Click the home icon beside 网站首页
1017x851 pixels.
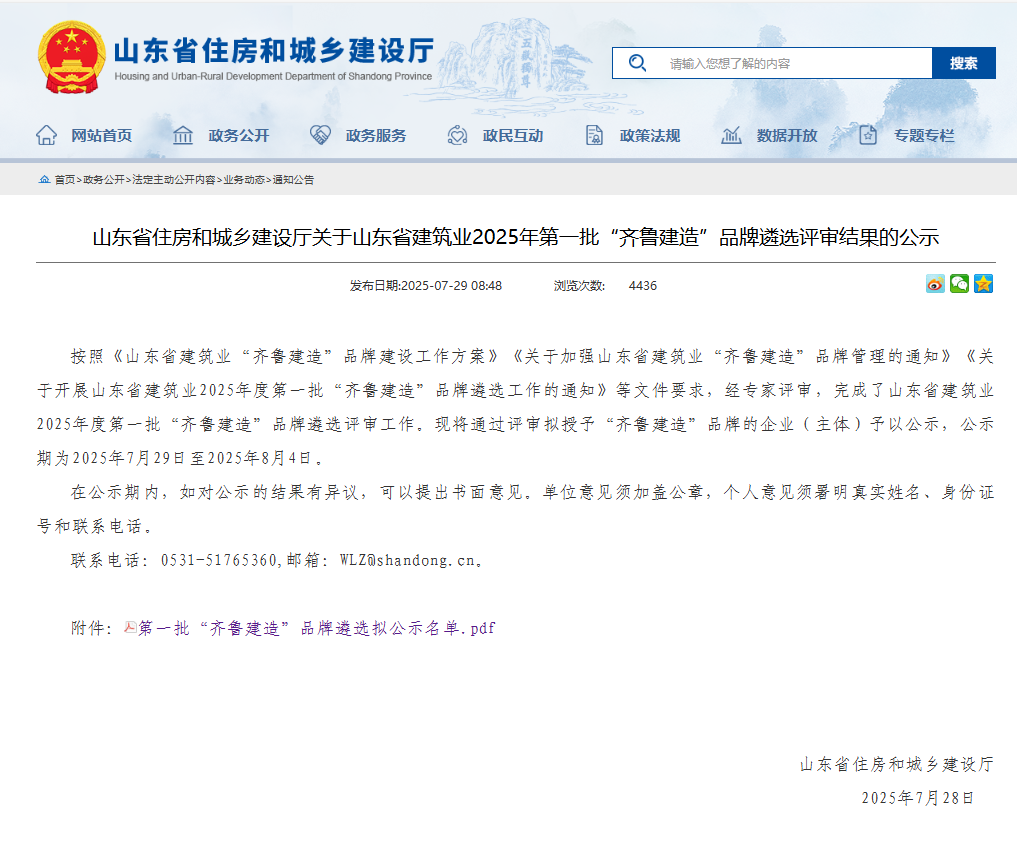(x=46, y=134)
